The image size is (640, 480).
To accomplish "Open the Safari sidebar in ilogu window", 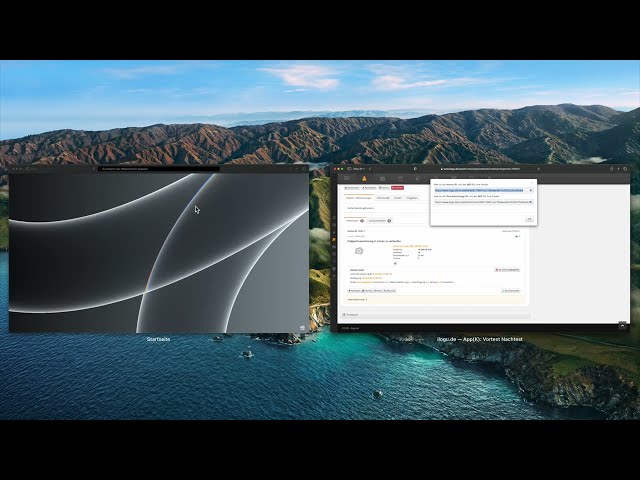I will 350,169.
